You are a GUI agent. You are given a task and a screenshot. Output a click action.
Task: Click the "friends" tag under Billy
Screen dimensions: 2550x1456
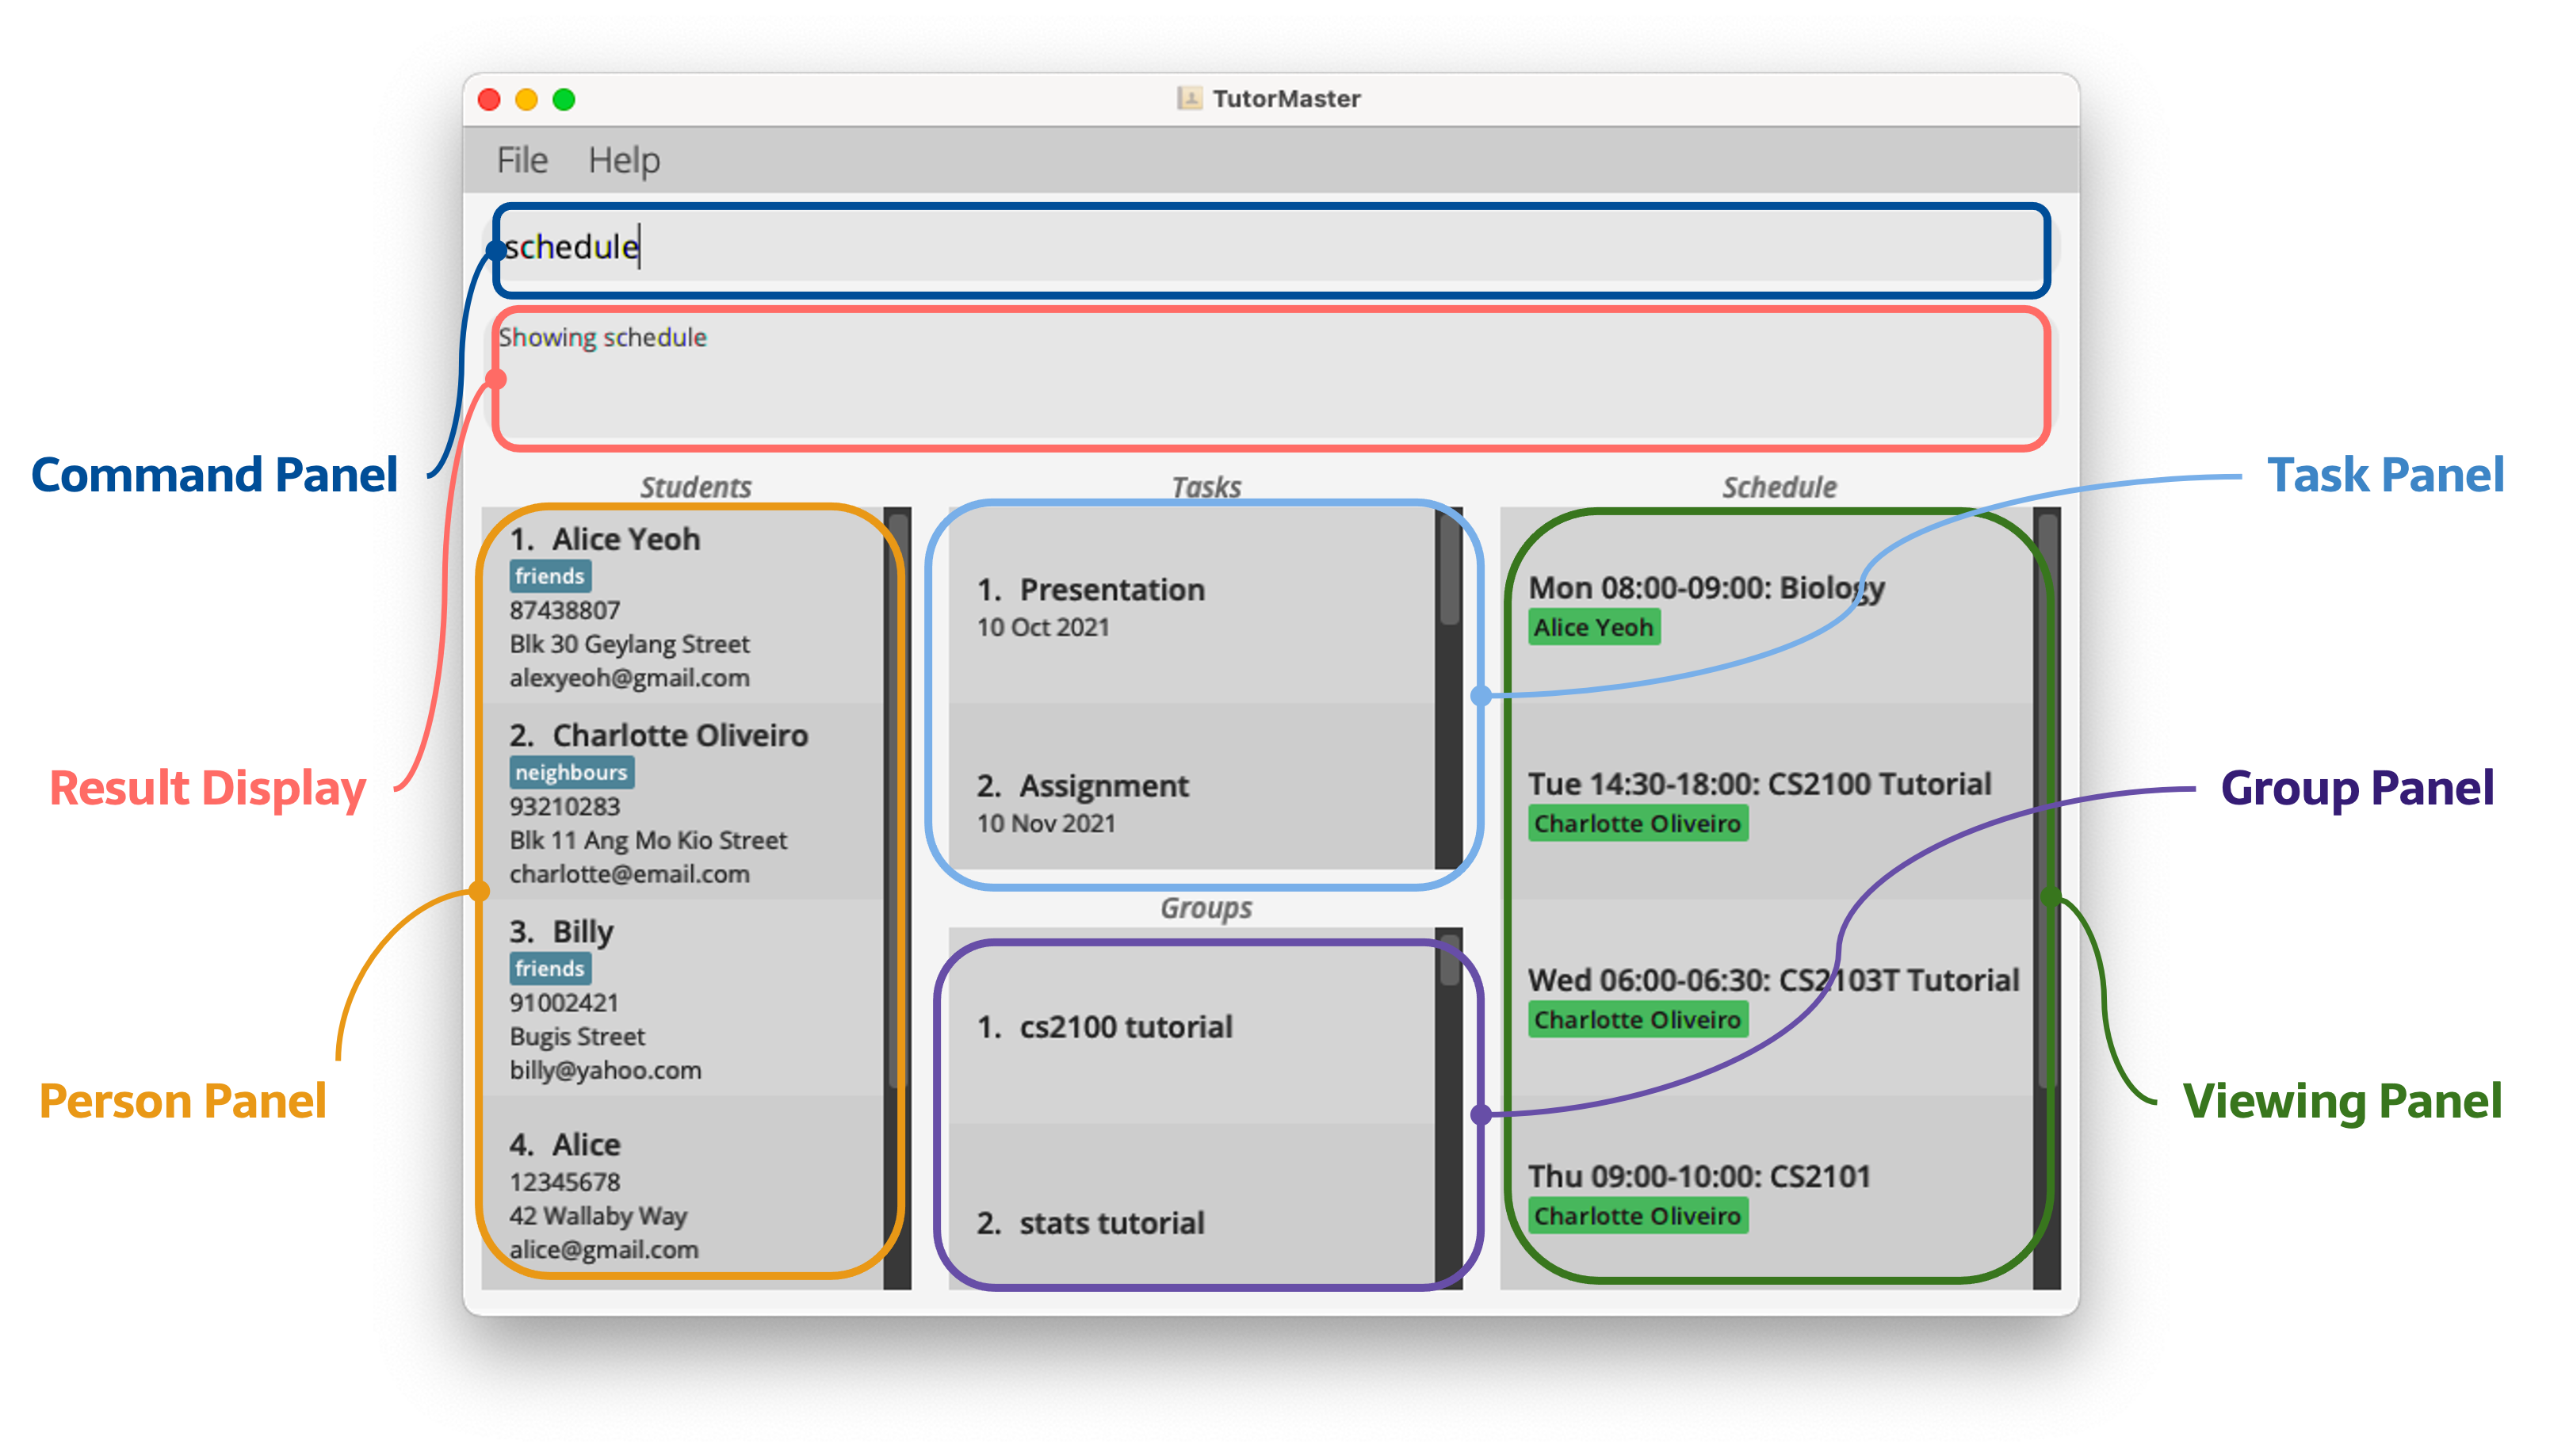549,968
